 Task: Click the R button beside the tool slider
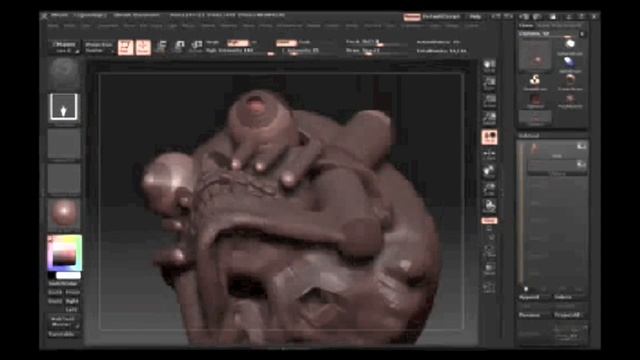(x=582, y=34)
